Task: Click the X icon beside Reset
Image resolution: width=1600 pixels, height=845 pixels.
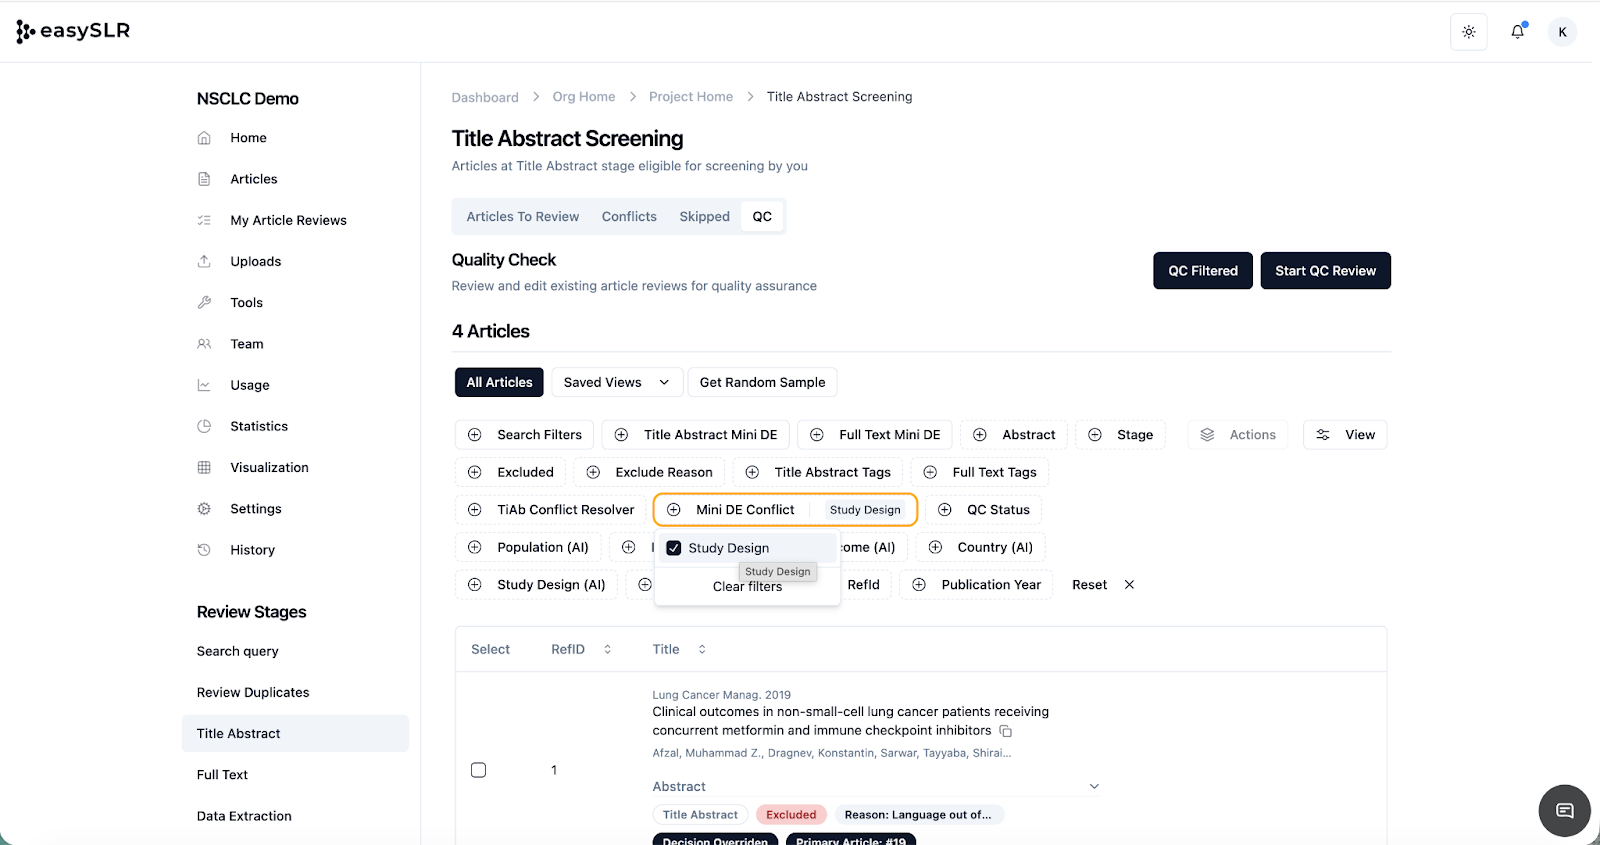Action: 1129,585
